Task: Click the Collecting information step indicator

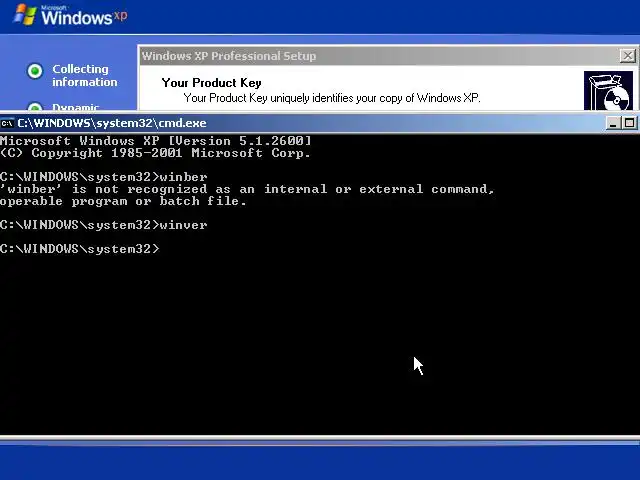Action: [x=35, y=71]
